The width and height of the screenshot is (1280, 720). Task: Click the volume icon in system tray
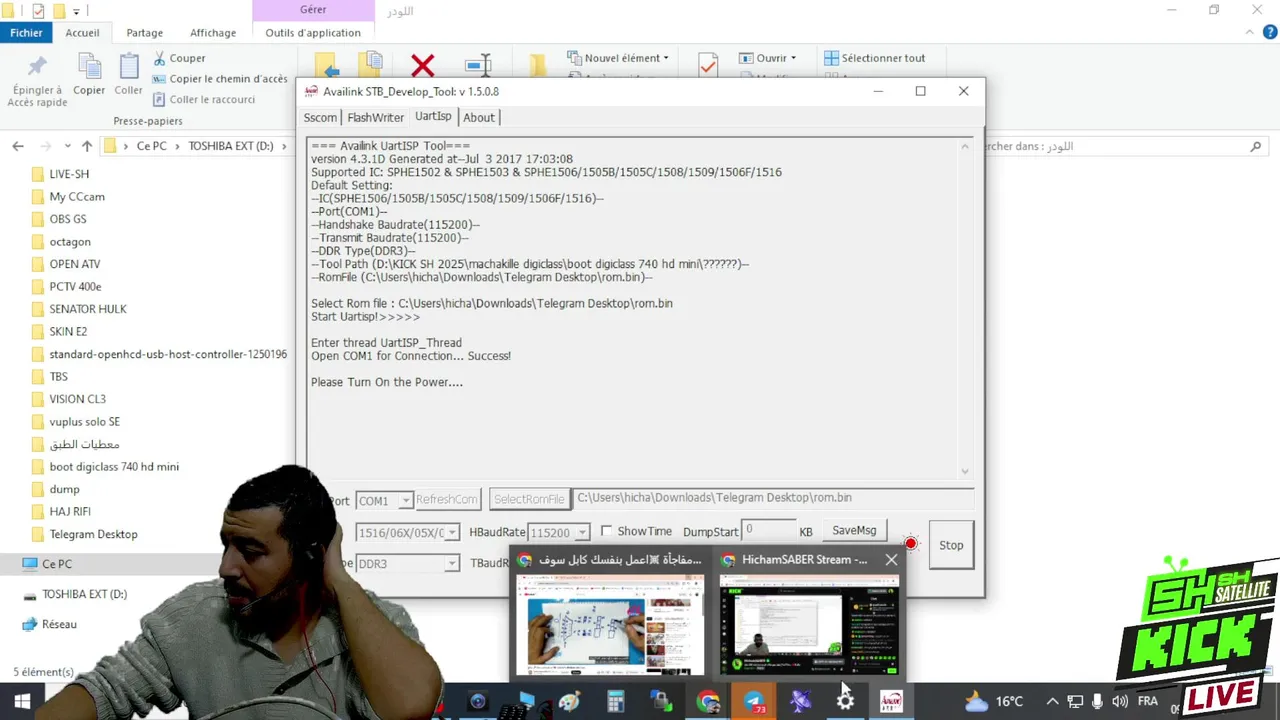coord(1119,702)
